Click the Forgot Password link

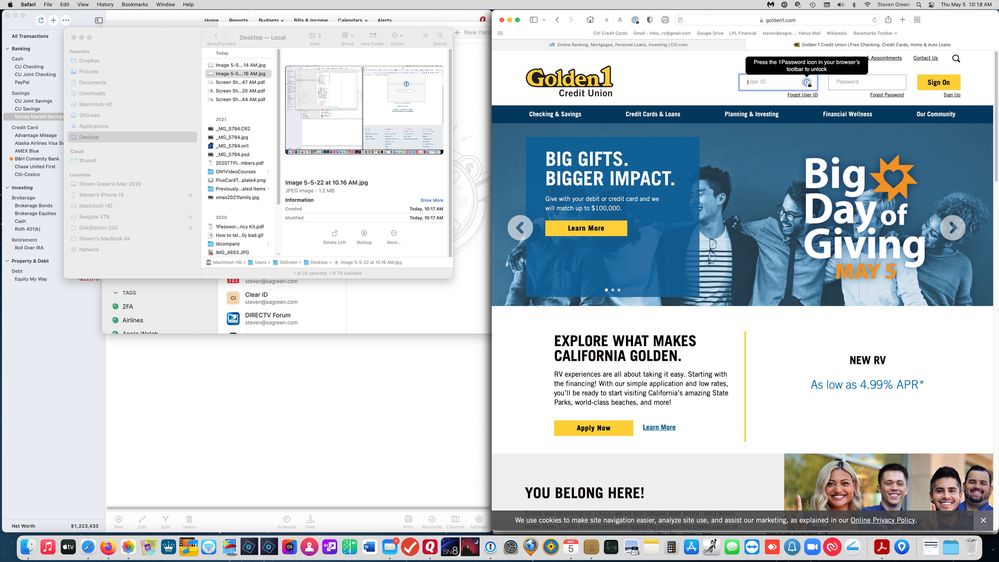886,95
